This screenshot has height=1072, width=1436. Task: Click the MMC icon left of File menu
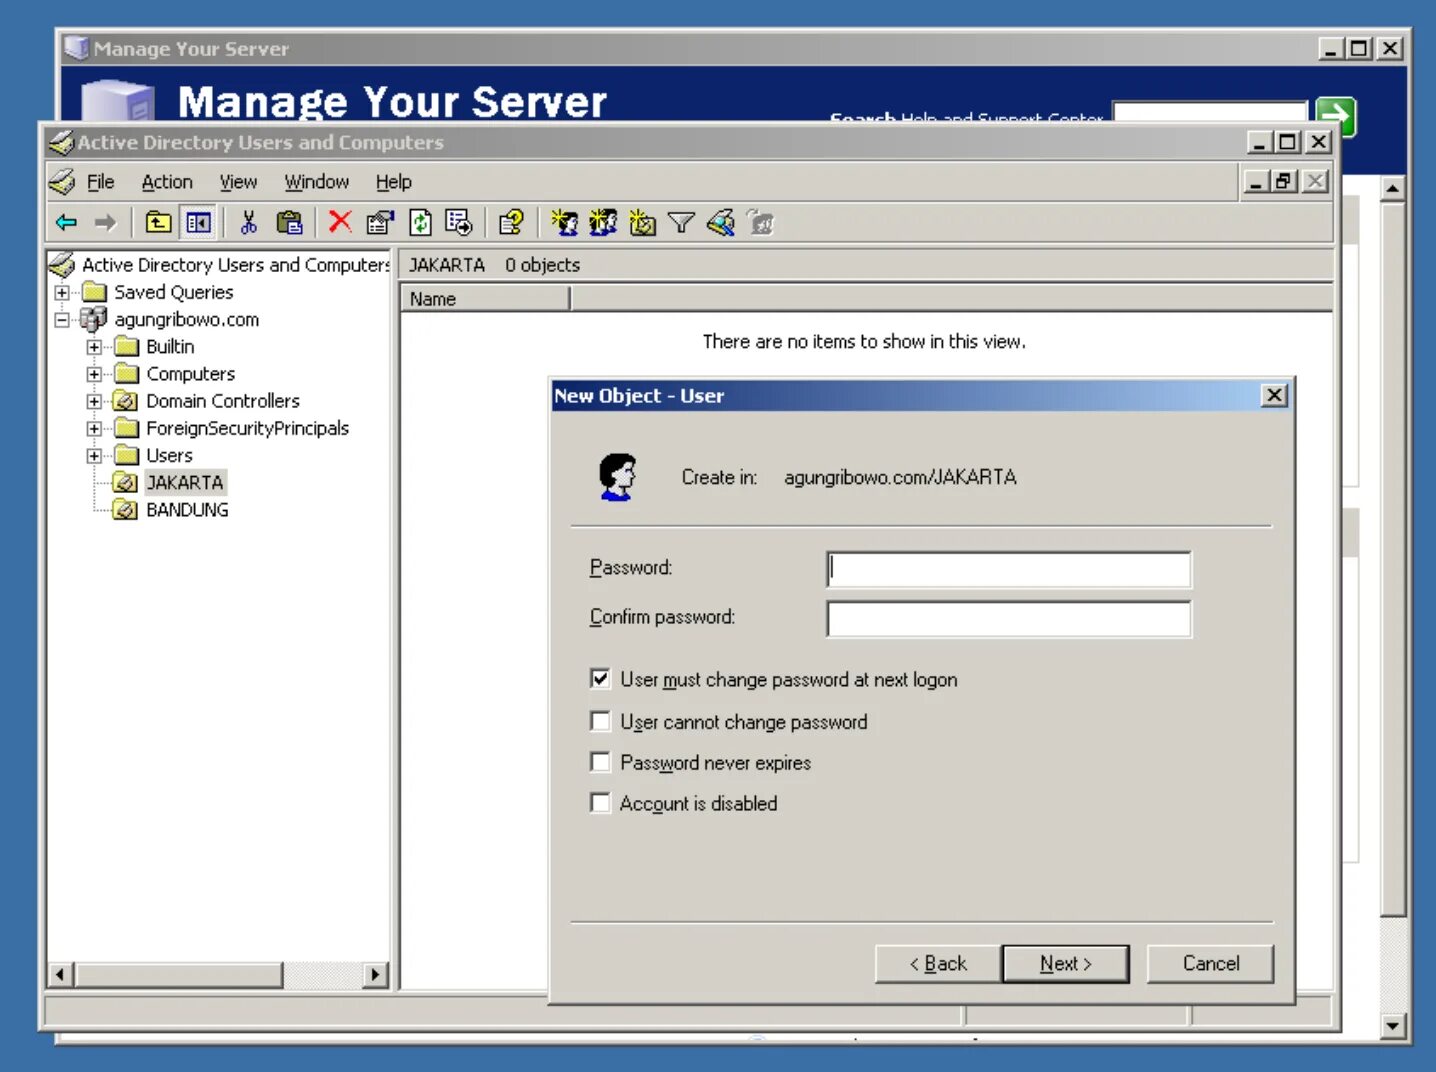[x=62, y=182]
